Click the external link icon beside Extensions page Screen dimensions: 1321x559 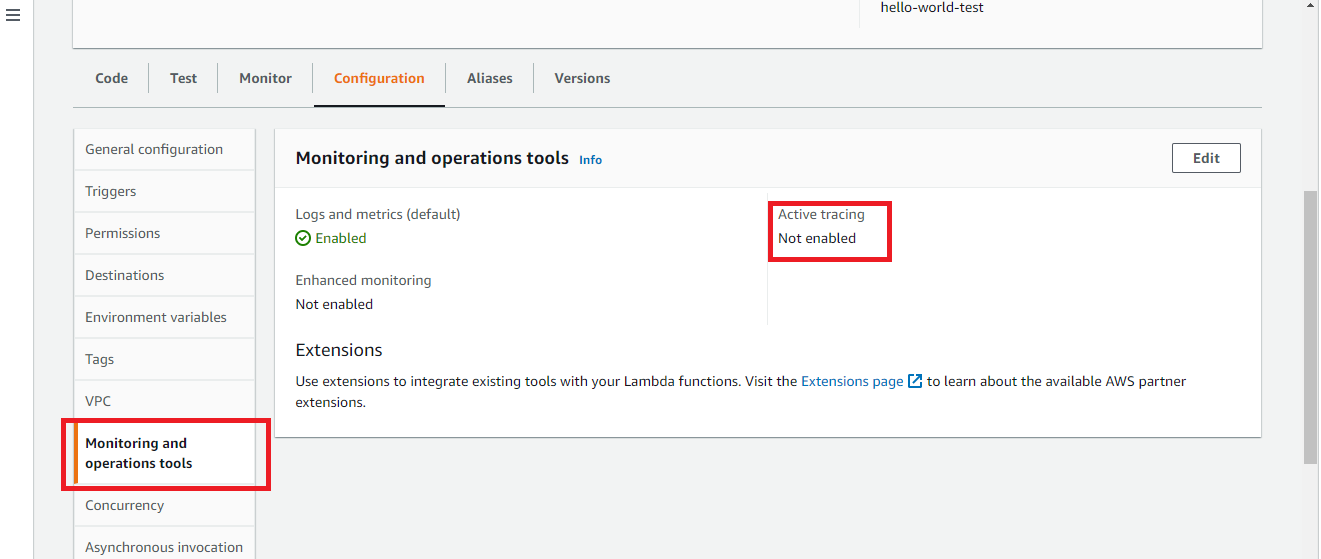(915, 381)
